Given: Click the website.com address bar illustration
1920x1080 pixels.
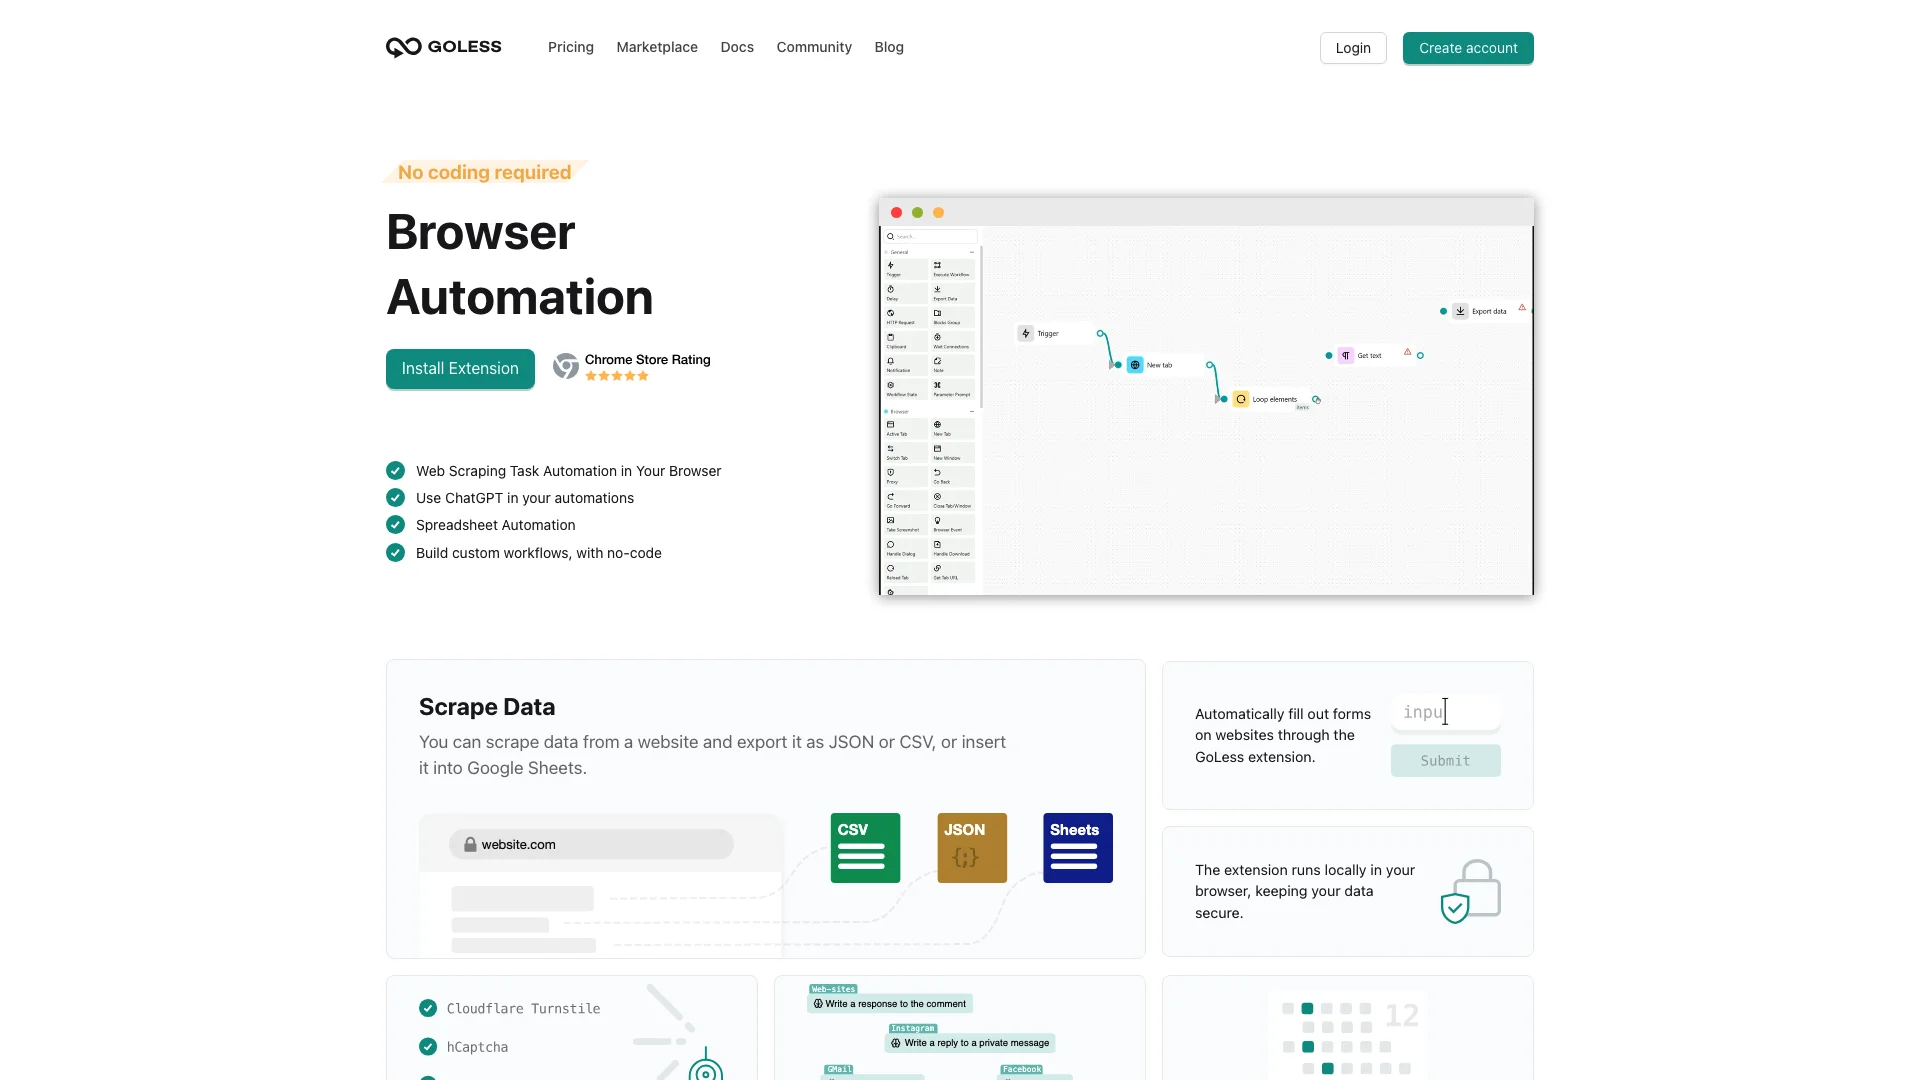Looking at the screenshot, I should click(x=591, y=844).
